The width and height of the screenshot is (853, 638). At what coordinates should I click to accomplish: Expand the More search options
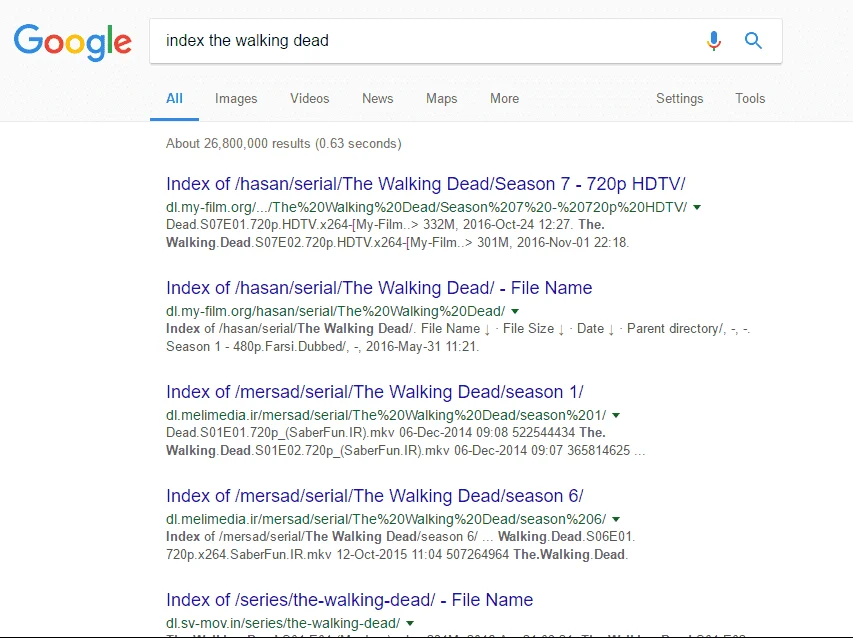(x=504, y=98)
